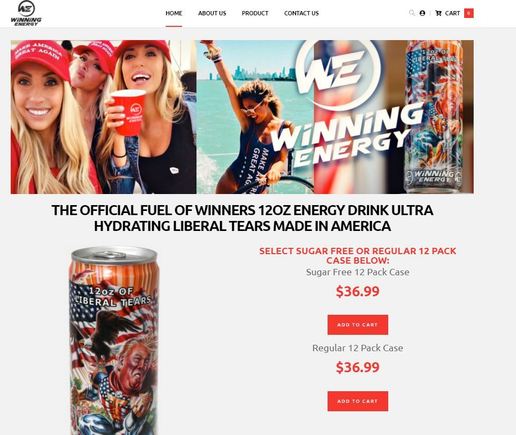Open the Product menu item
The height and width of the screenshot is (435, 516).
click(x=255, y=13)
